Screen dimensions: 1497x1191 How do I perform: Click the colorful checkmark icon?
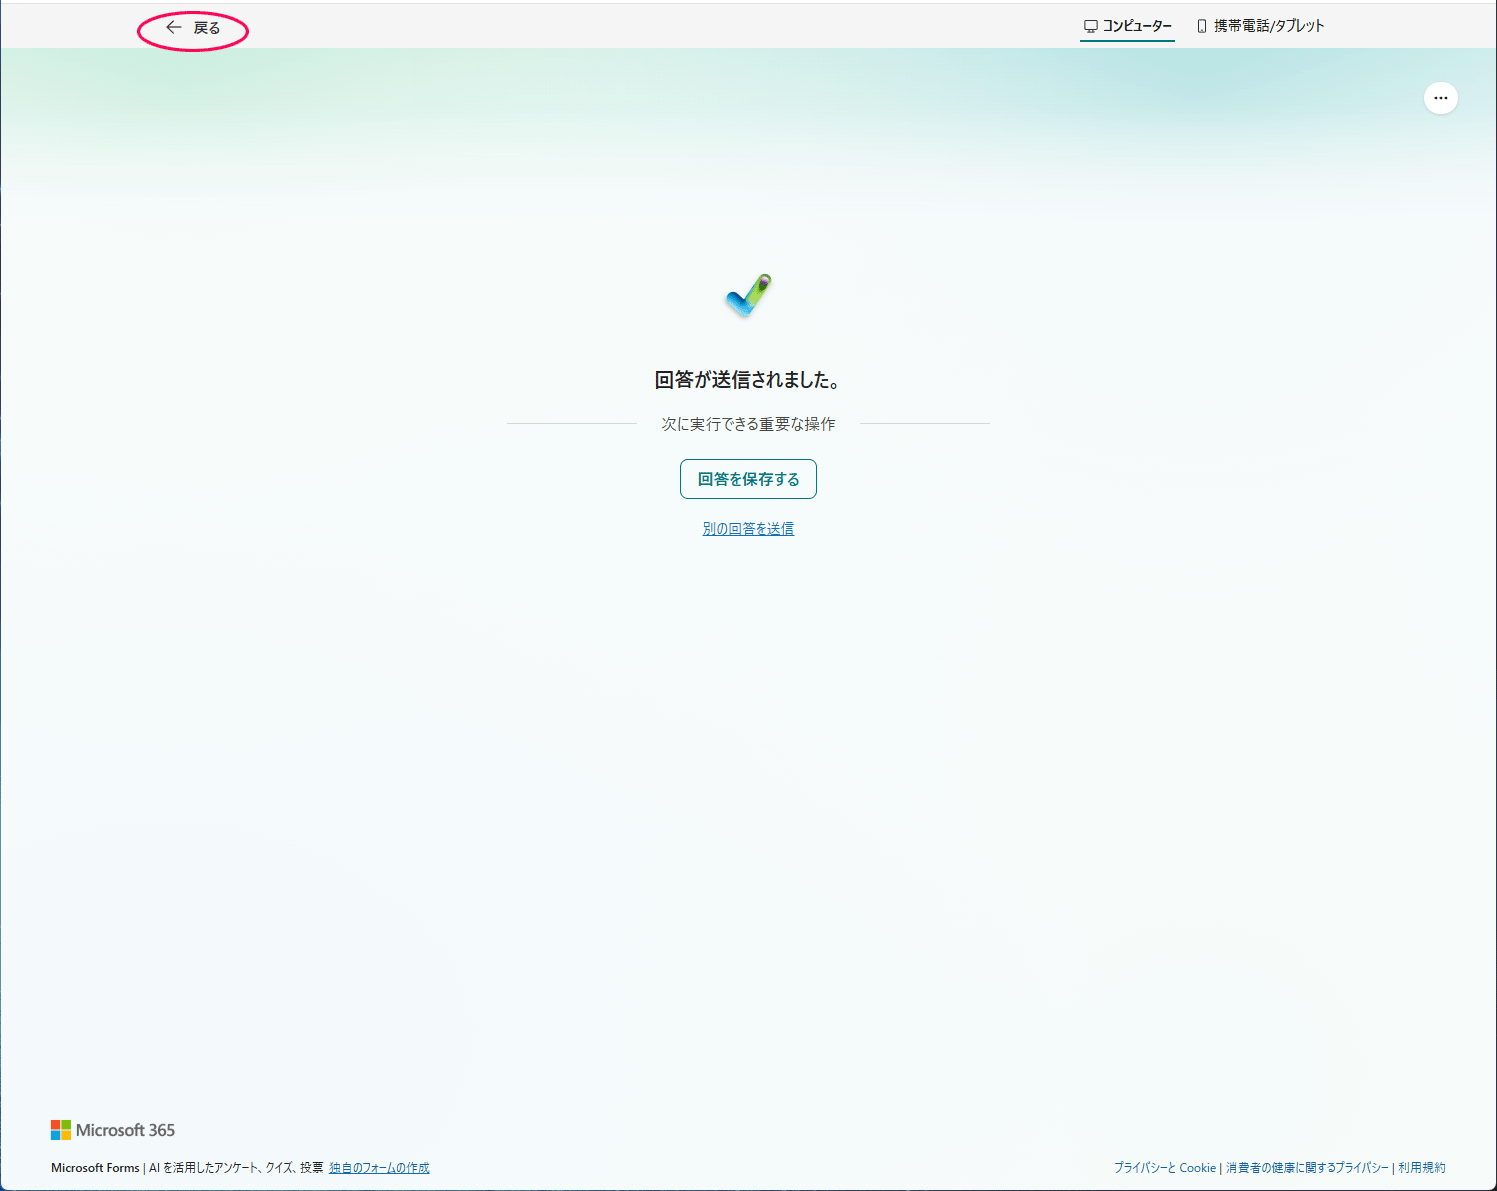[x=748, y=296]
